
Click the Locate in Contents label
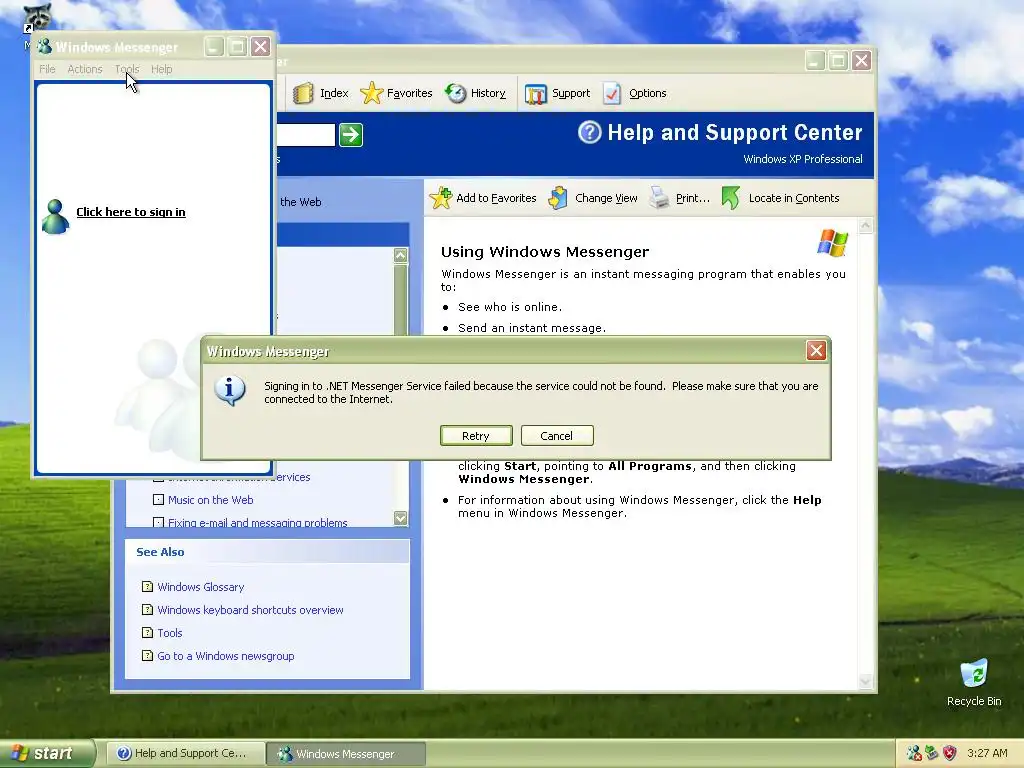coord(793,198)
